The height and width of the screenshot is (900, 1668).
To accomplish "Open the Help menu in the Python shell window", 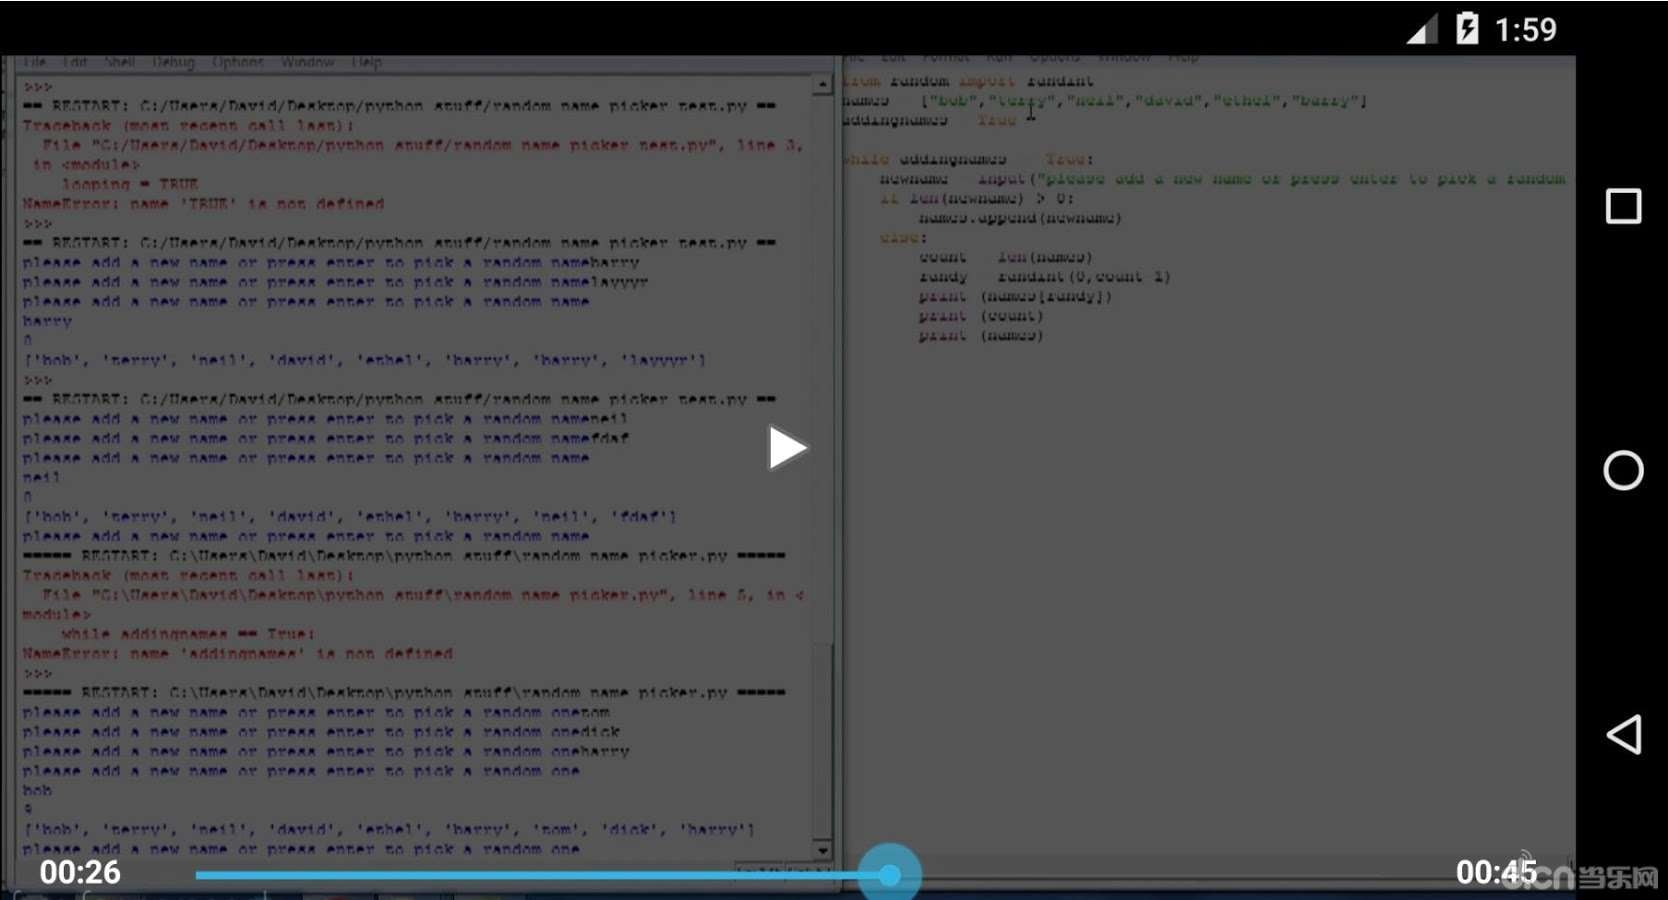I will [x=366, y=62].
